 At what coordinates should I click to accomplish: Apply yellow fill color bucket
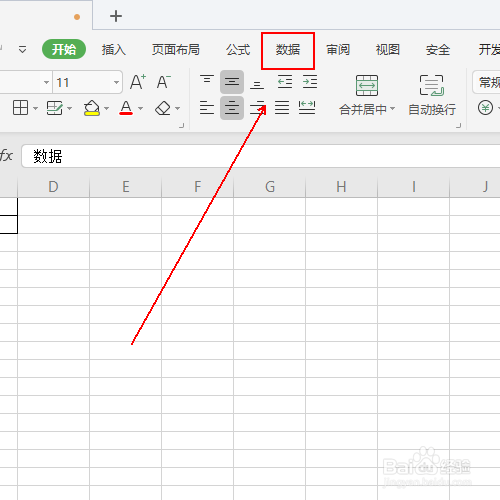click(92, 108)
